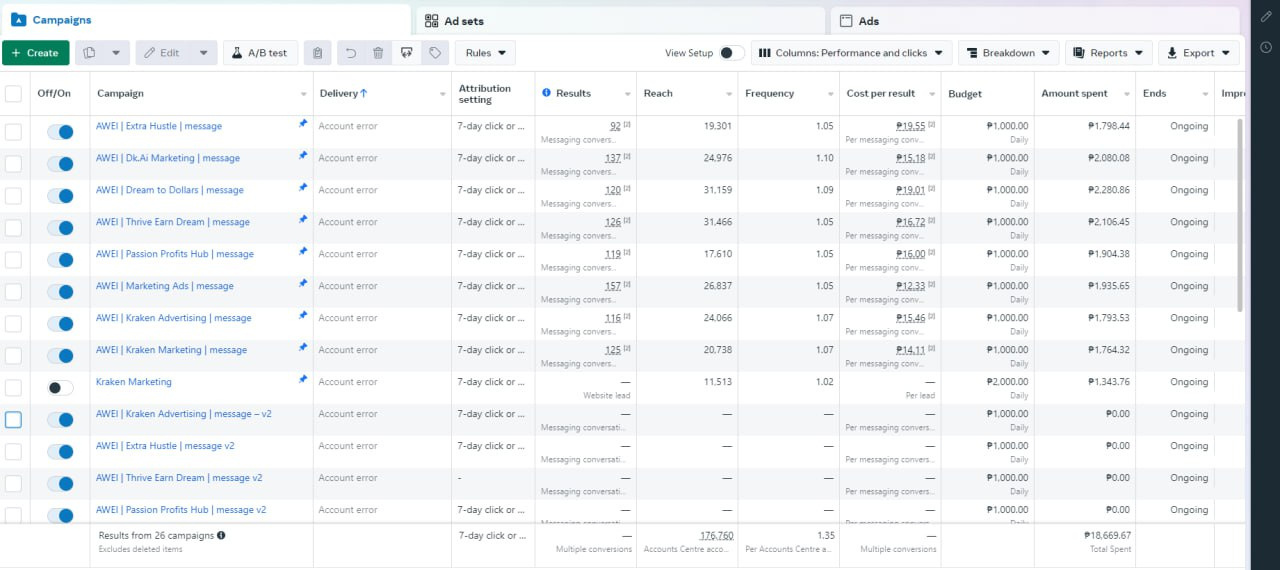Click the duplicate campaign icon
This screenshot has height=570, width=1280.
coord(90,53)
